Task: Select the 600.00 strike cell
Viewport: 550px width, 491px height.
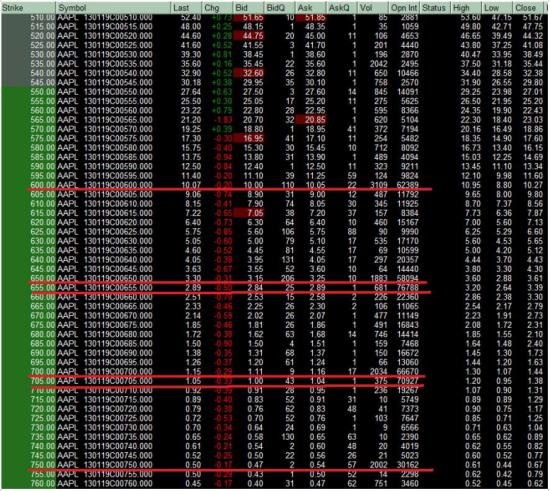Action: 42,185
